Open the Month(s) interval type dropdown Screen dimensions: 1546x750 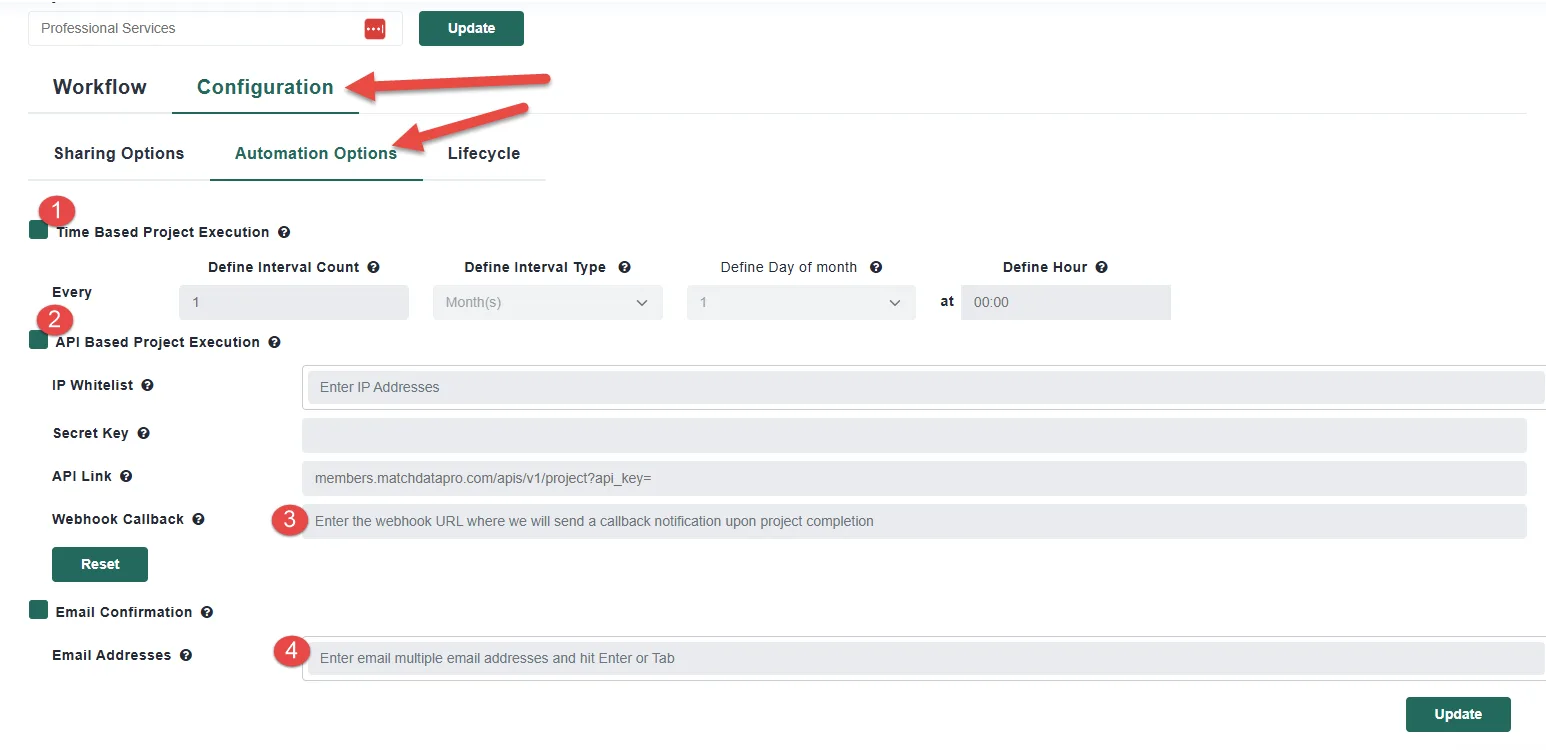[547, 303]
